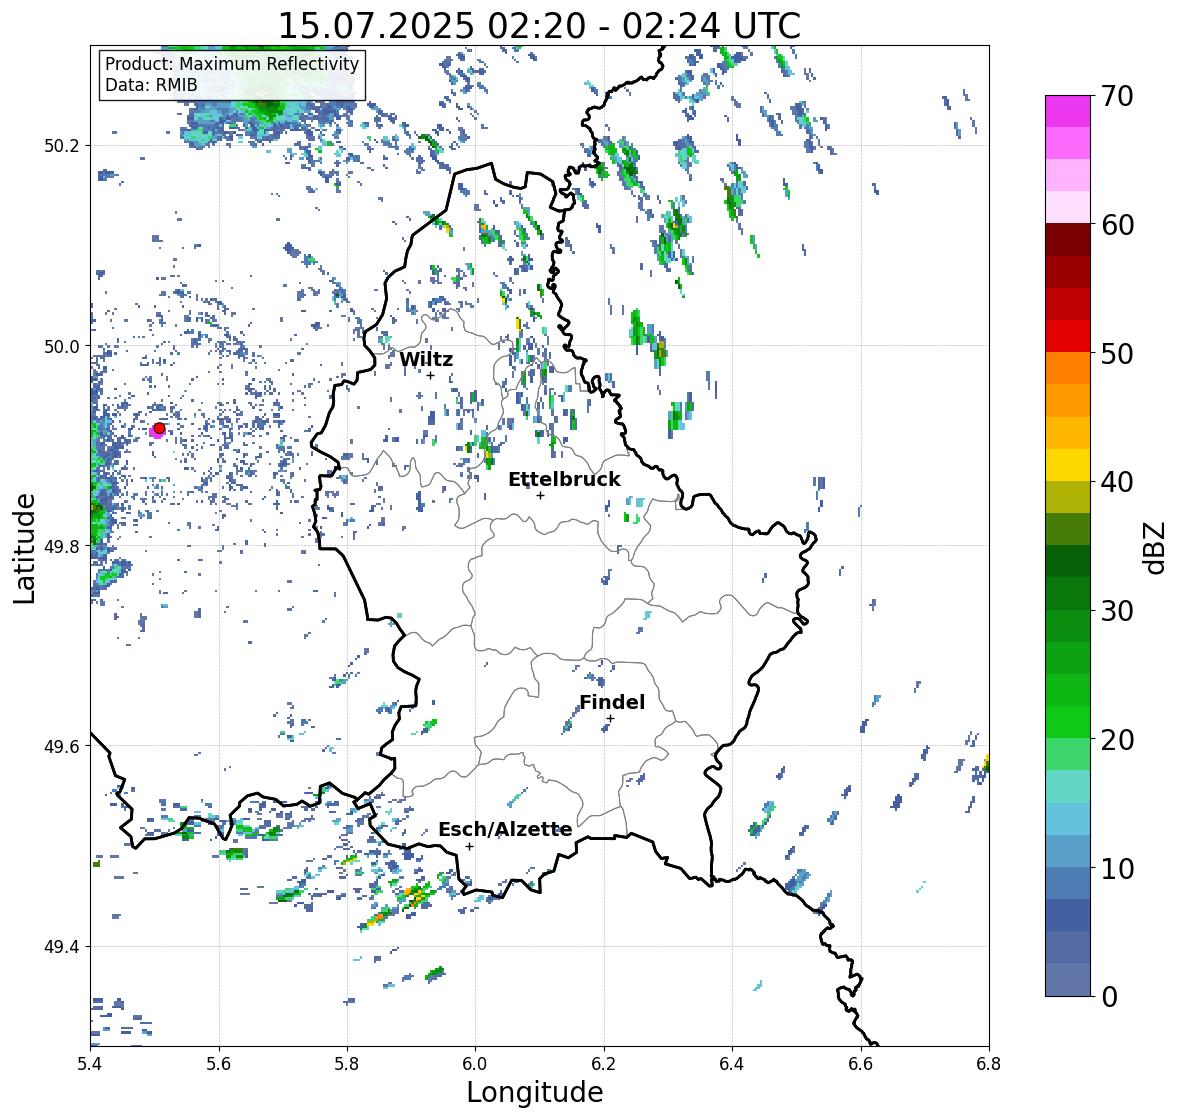Screen dimensions: 1179x1117
Task: Click the 'Product: Maximum Reflectivity' legend text
Action: (232, 64)
